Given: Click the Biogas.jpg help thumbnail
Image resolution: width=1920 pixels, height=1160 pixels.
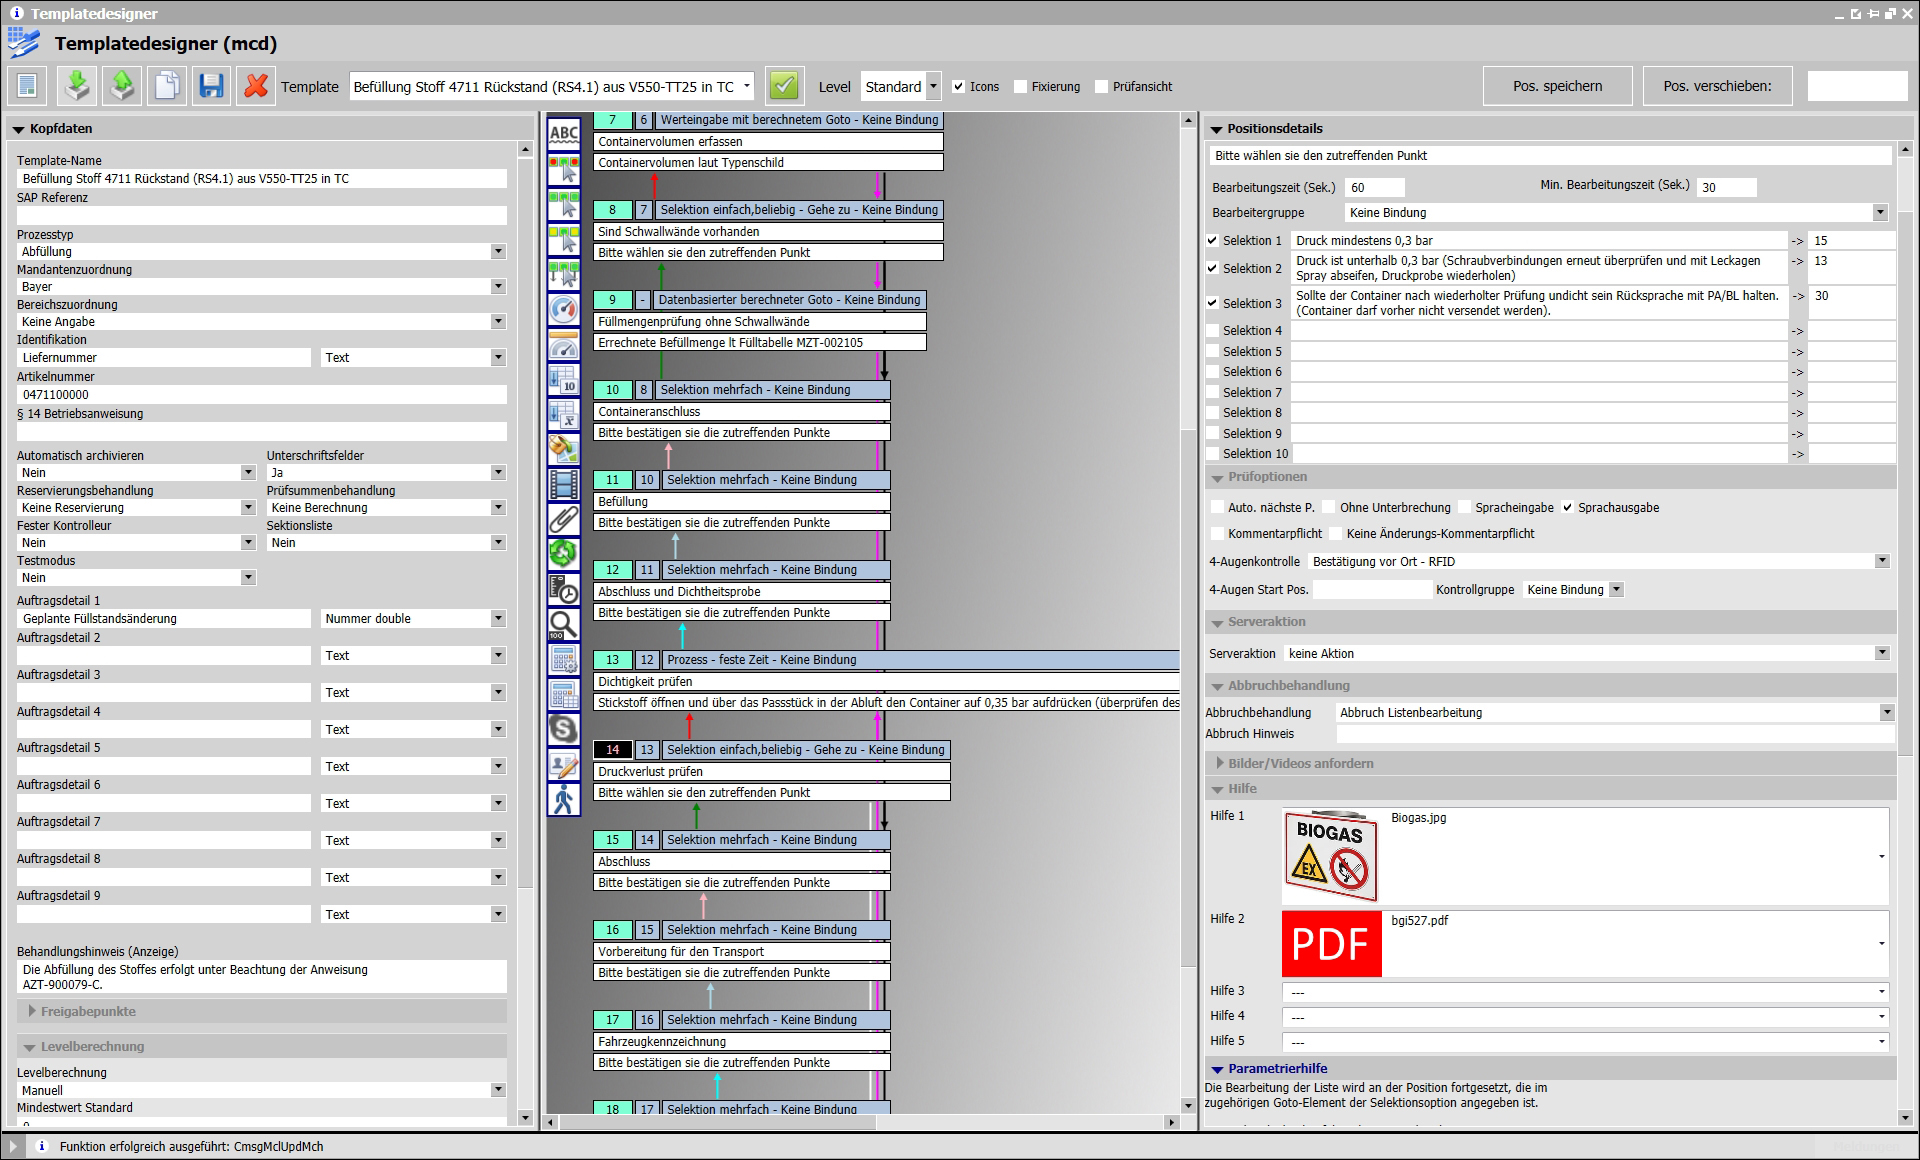Looking at the screenshot, I should pyautogui.click(x=1331, y=856).
